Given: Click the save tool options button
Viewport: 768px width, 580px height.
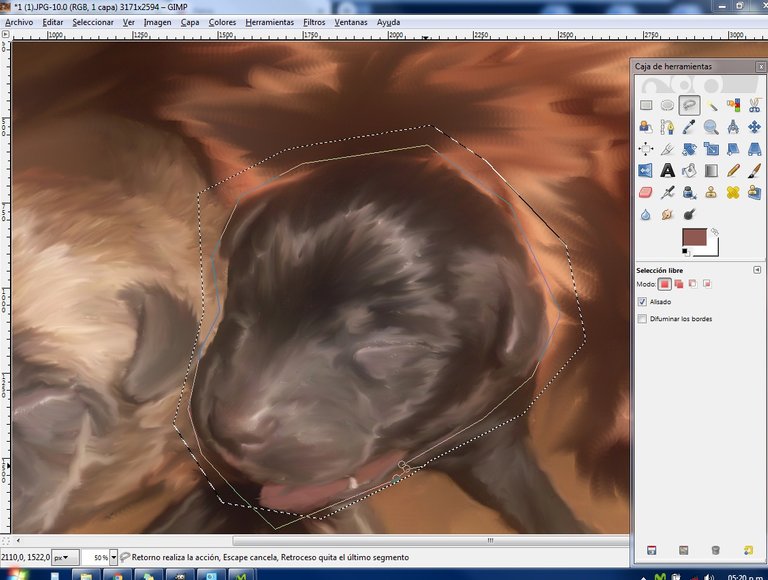Looking at the screenshot, I should [651, 551].
